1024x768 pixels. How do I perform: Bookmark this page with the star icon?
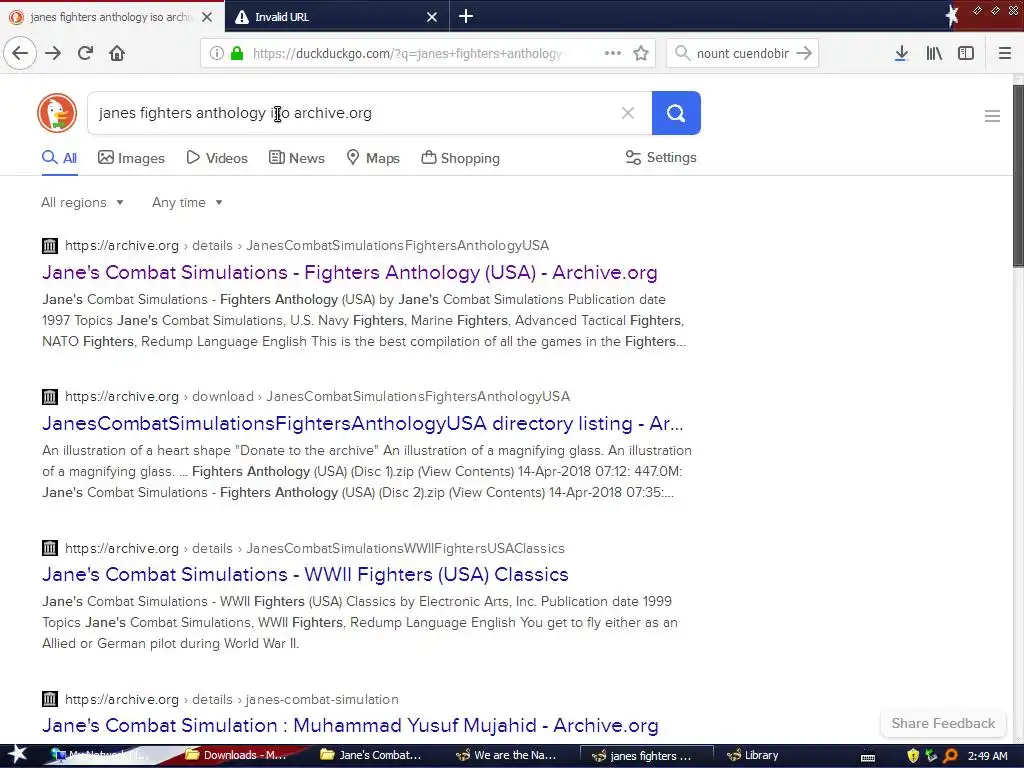(641, 53)
